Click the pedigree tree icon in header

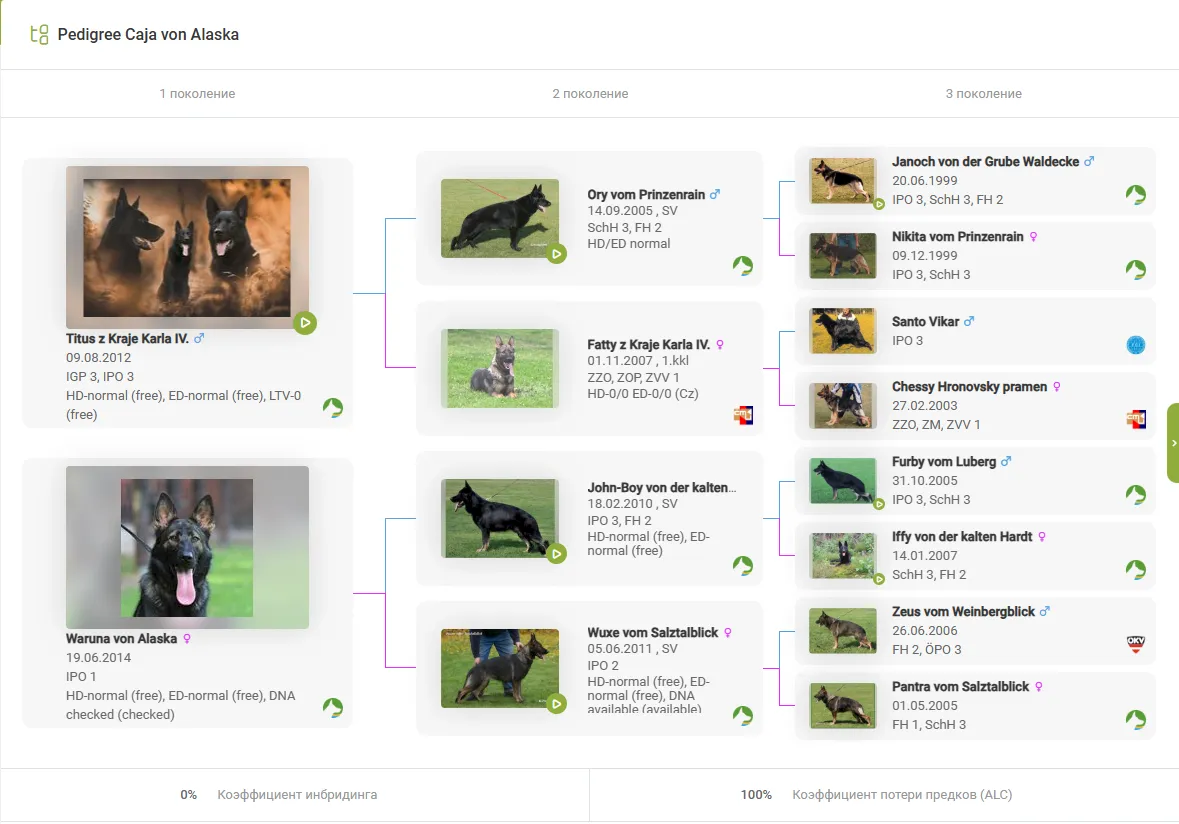point(39,35)
